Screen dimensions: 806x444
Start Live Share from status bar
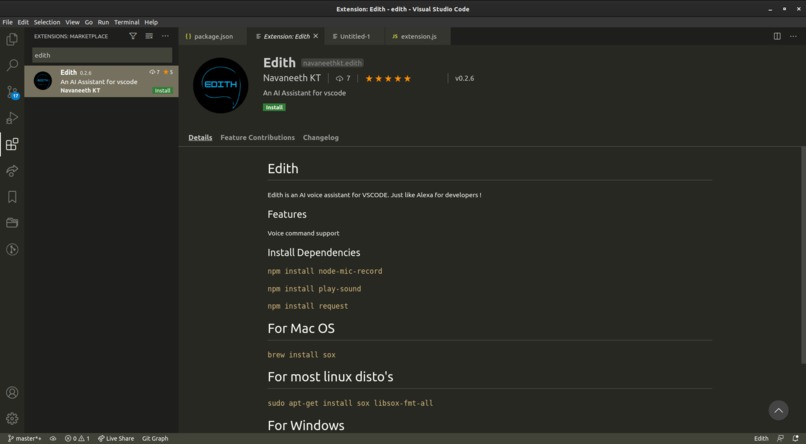pyautogui.click(x=116, y=438)
